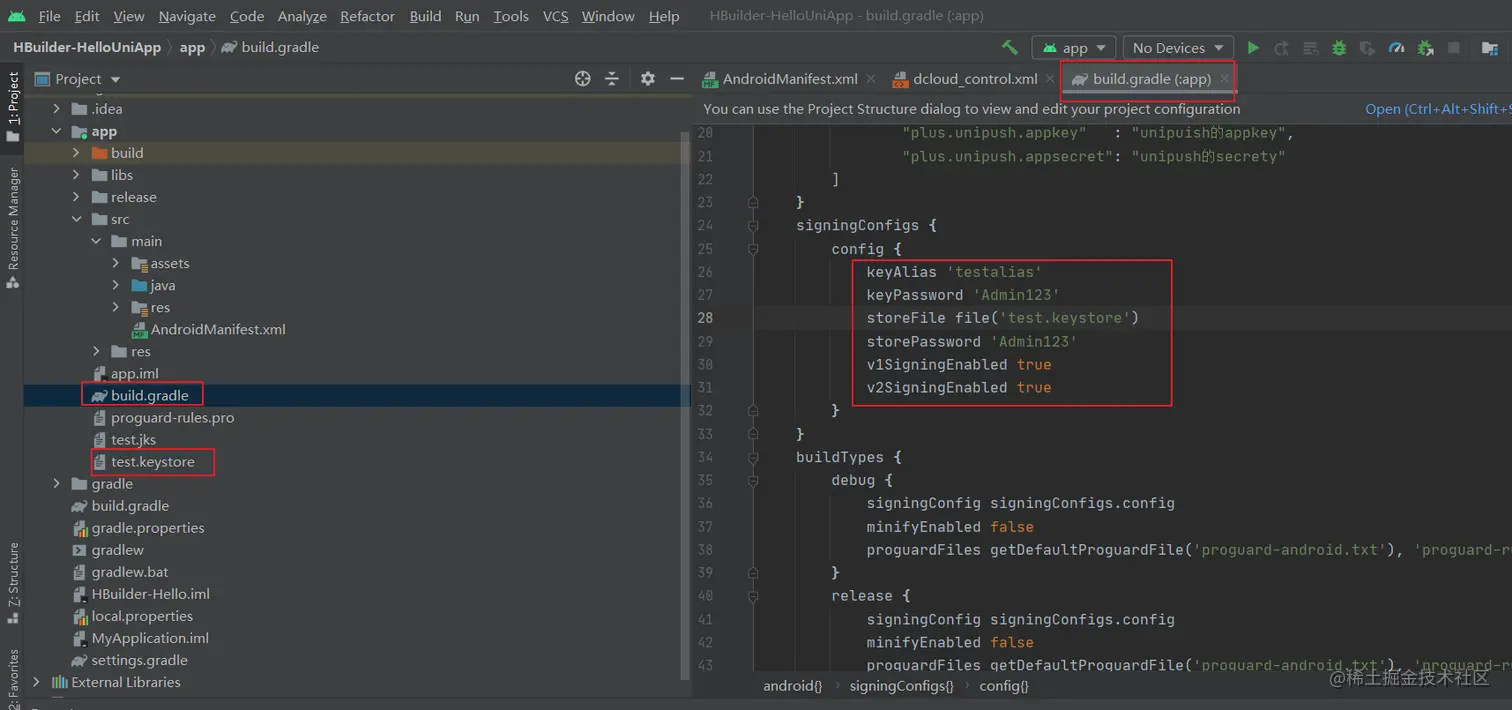Collapse signingConfigs block fold marker in gutter

tap(753, 225)
